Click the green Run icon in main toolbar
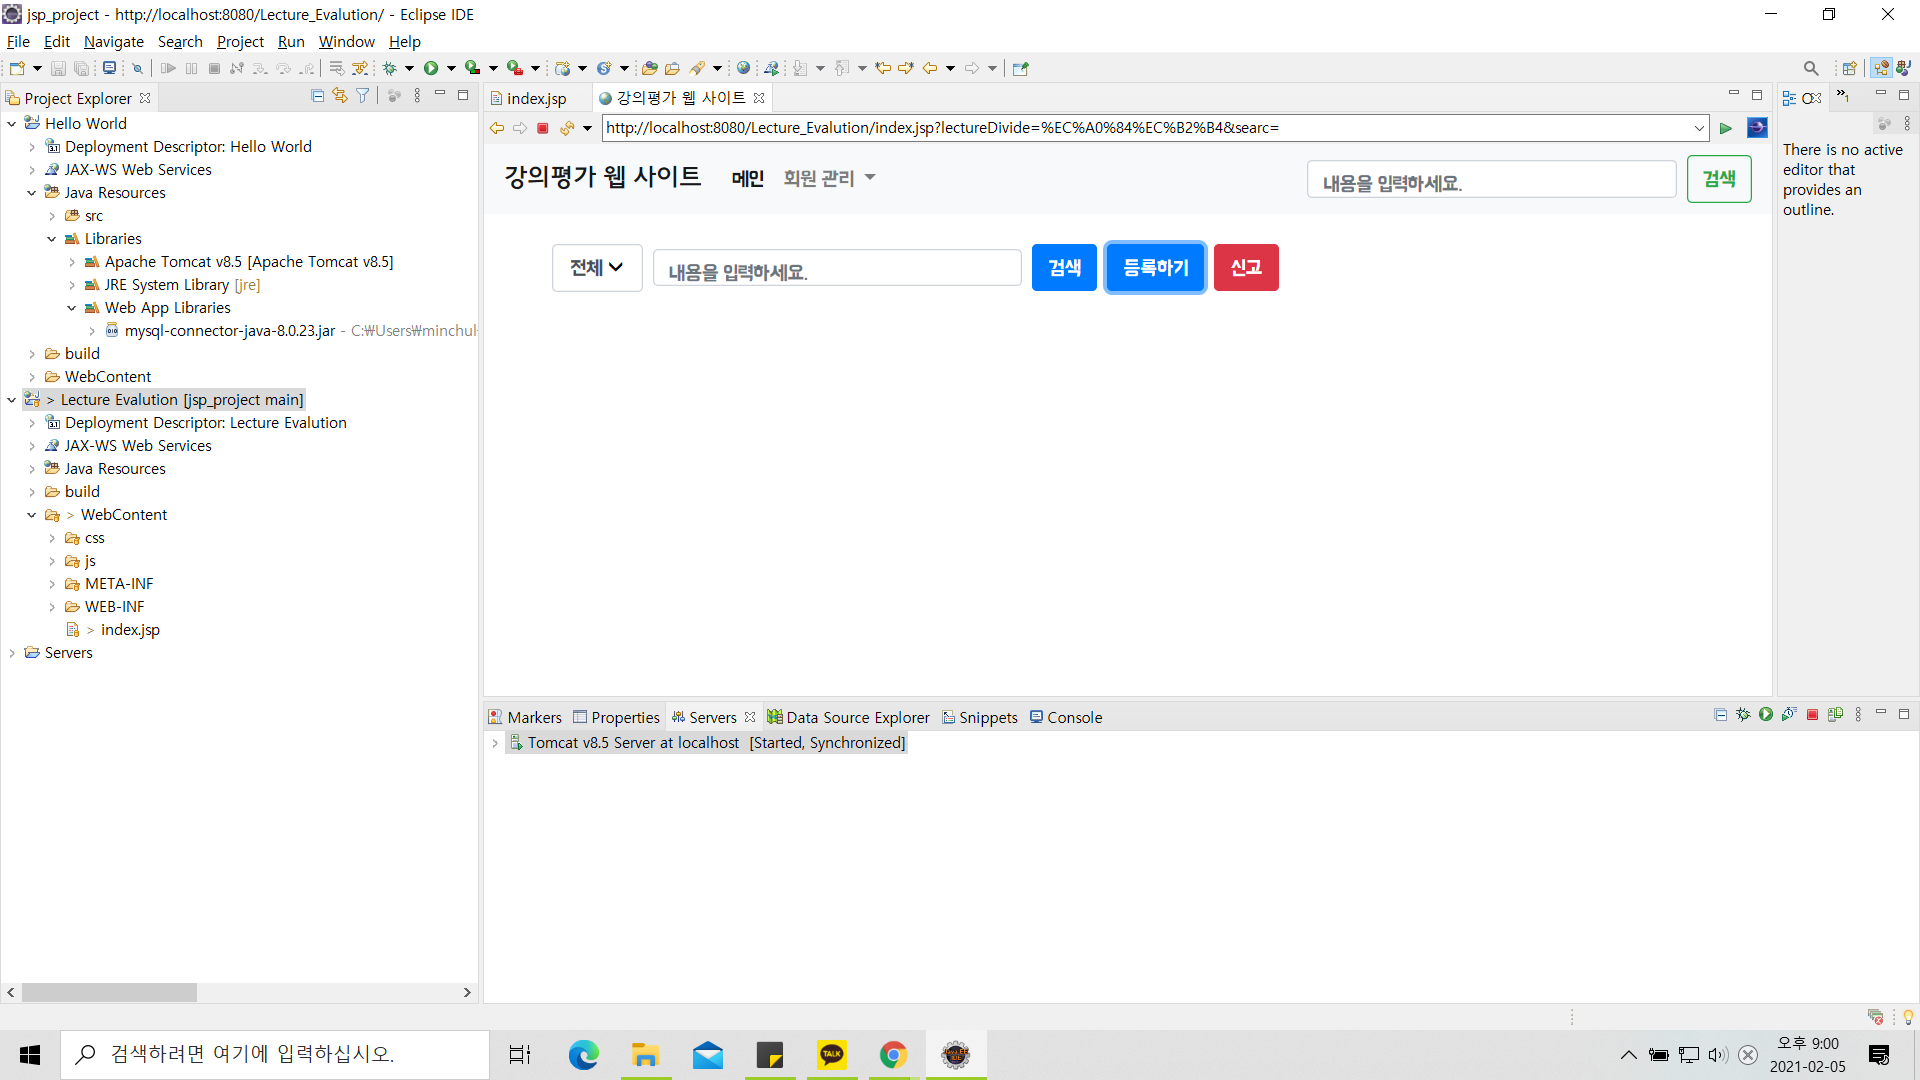The width and height of the screenshot is (1920, 1080). coord(431,68)
